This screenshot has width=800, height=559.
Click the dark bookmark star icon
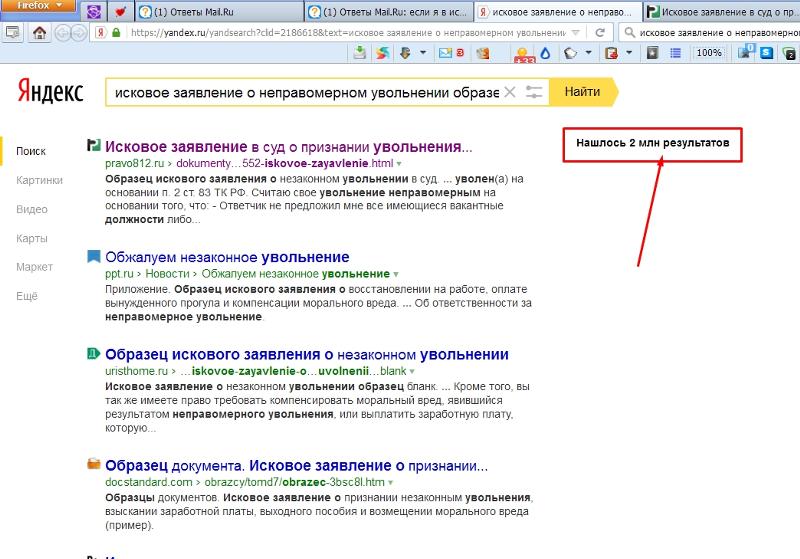point(652,53)
